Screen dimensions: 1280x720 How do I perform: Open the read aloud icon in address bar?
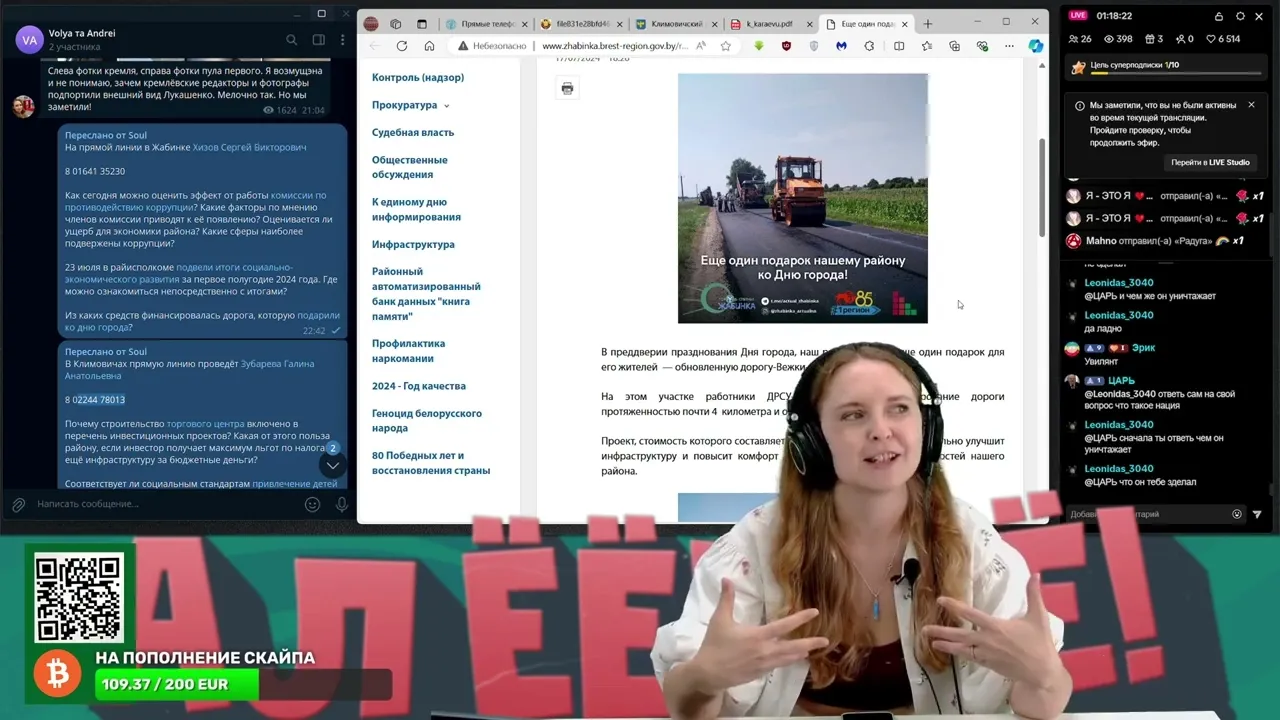[x=701, y=46]
